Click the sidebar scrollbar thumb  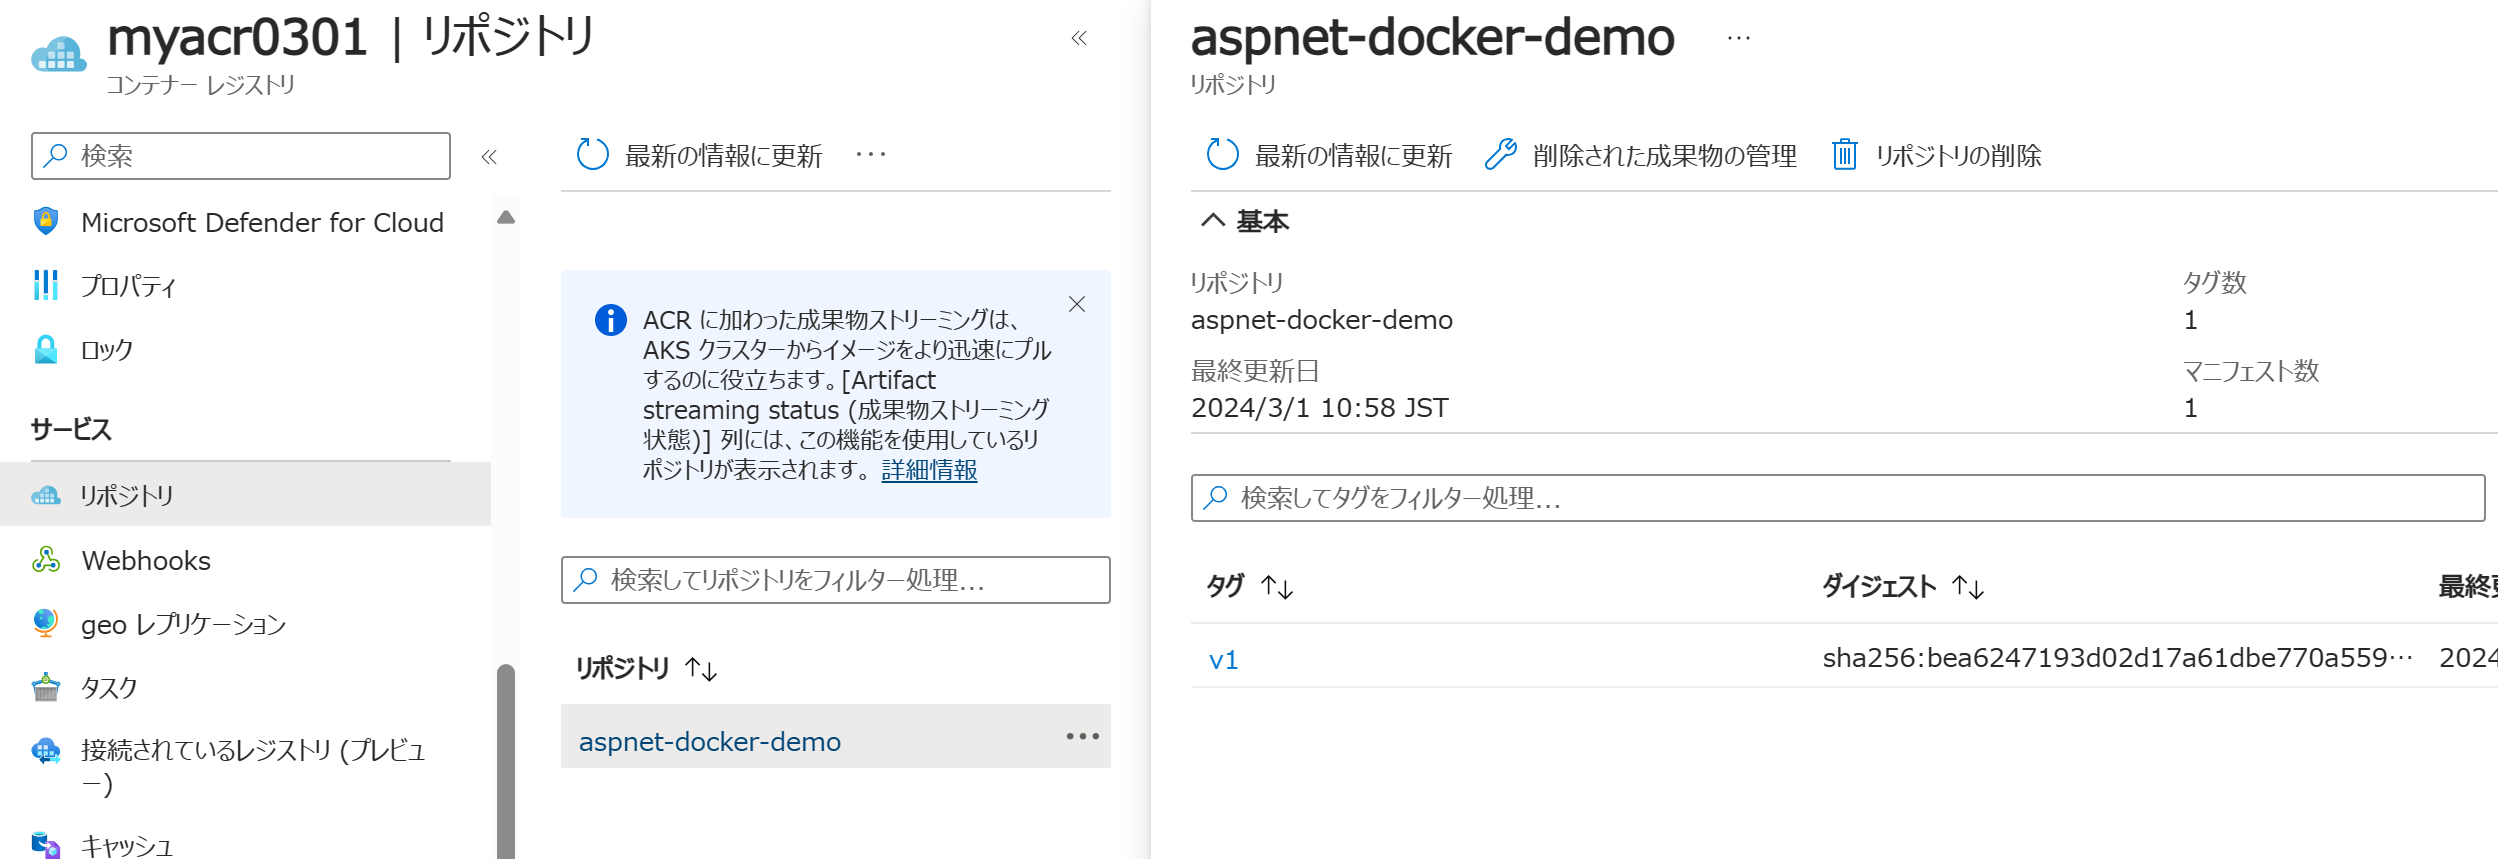pos(506,761)
